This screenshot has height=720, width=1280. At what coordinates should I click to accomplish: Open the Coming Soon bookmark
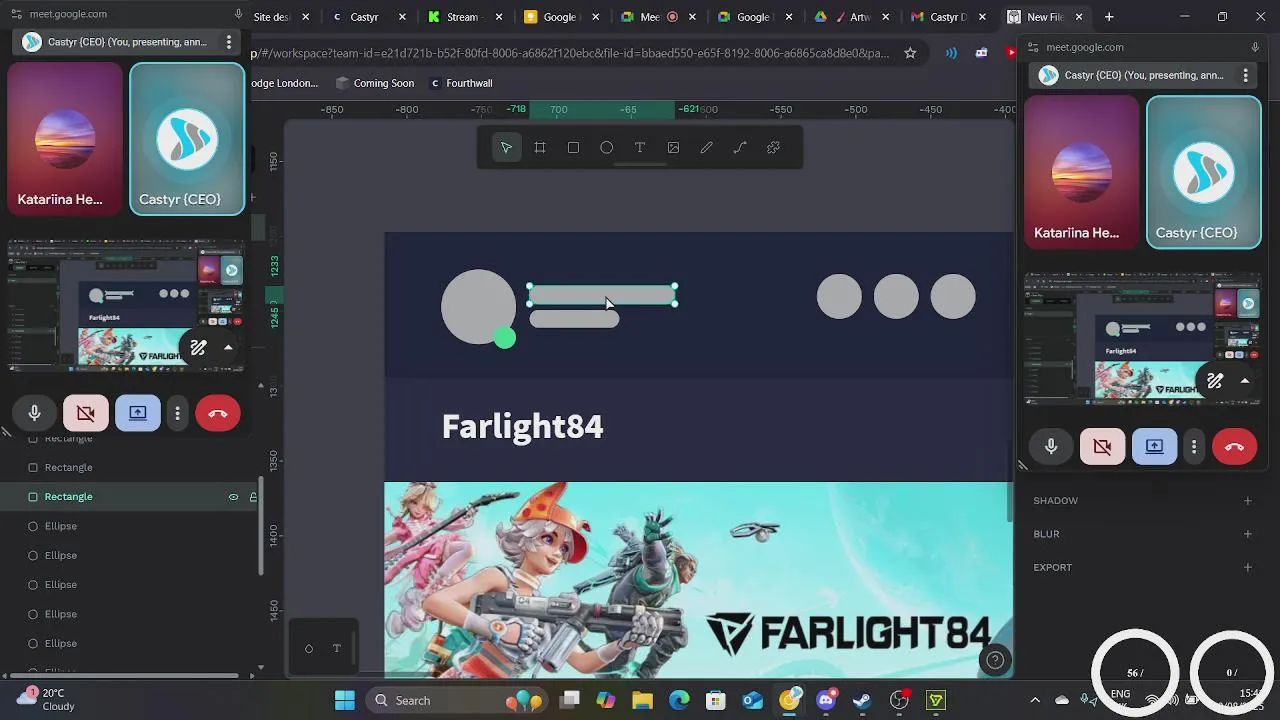375,83
